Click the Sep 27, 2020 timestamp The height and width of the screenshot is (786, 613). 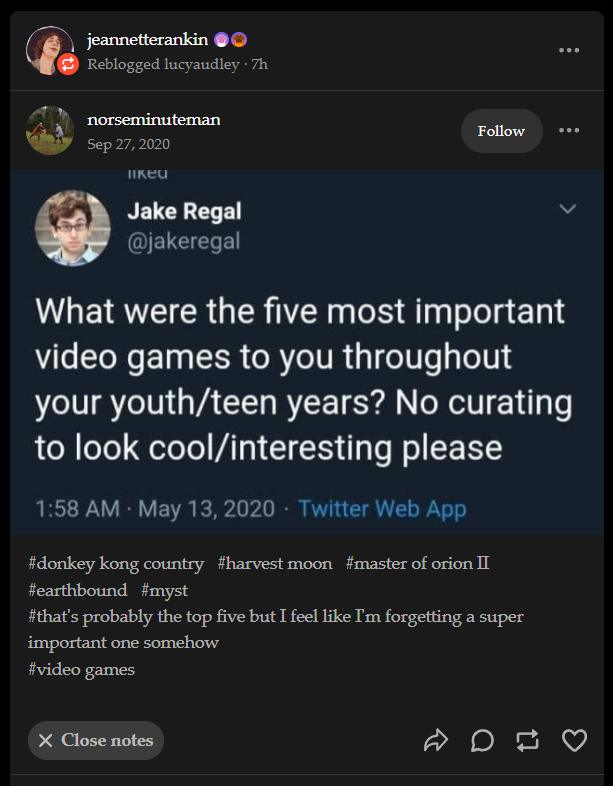click(128, 144)
